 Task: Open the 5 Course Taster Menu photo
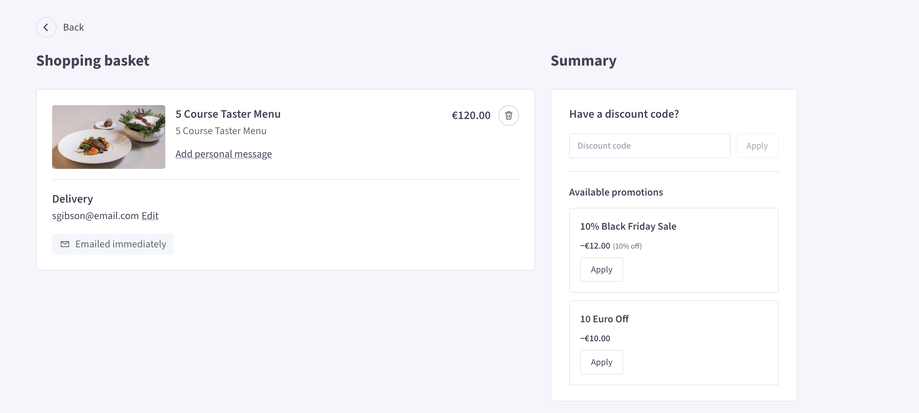pyautogui.click(x=108, y=137)
